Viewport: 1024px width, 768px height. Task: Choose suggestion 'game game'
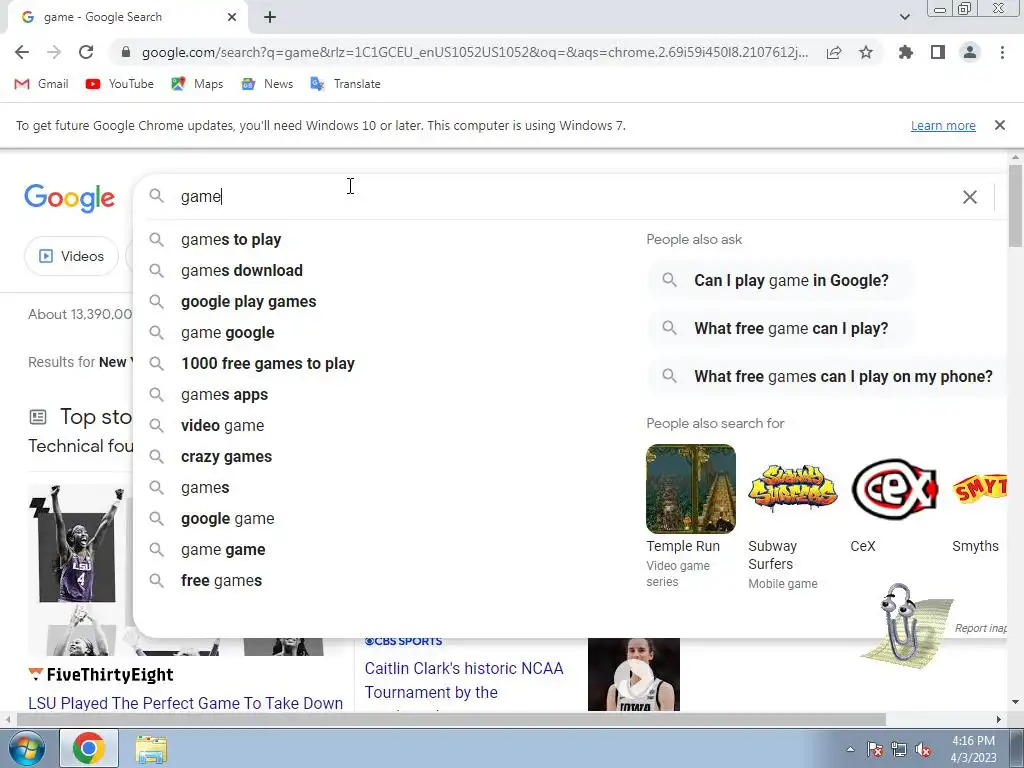223,550
